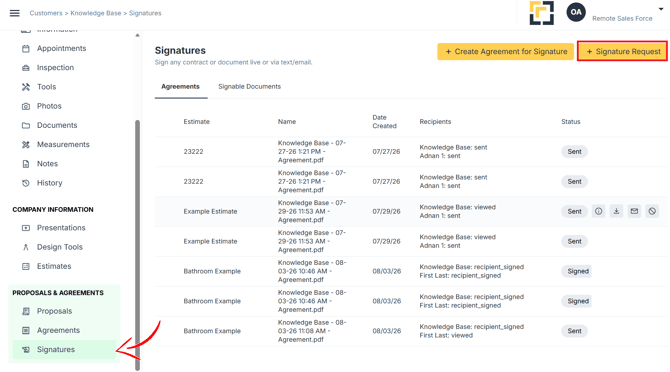Click the Estimate column header
Screen dimensions: 670x372
[197, 122]
